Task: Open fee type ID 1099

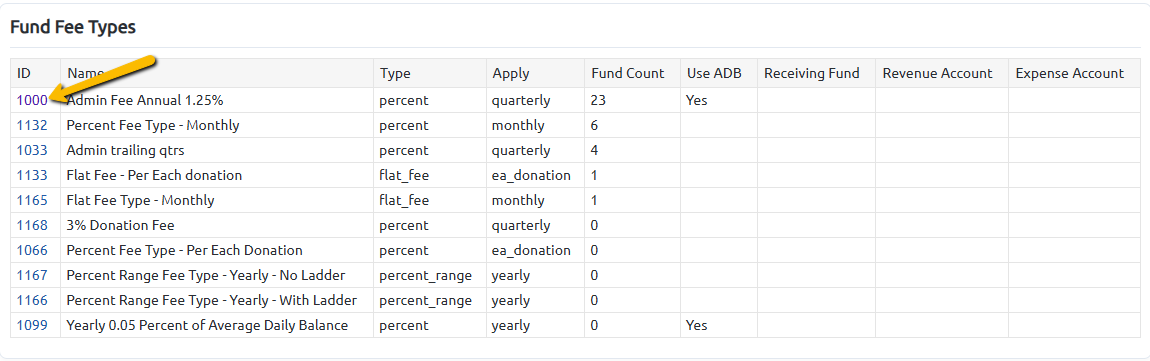Action: click(x=32, y=325)
